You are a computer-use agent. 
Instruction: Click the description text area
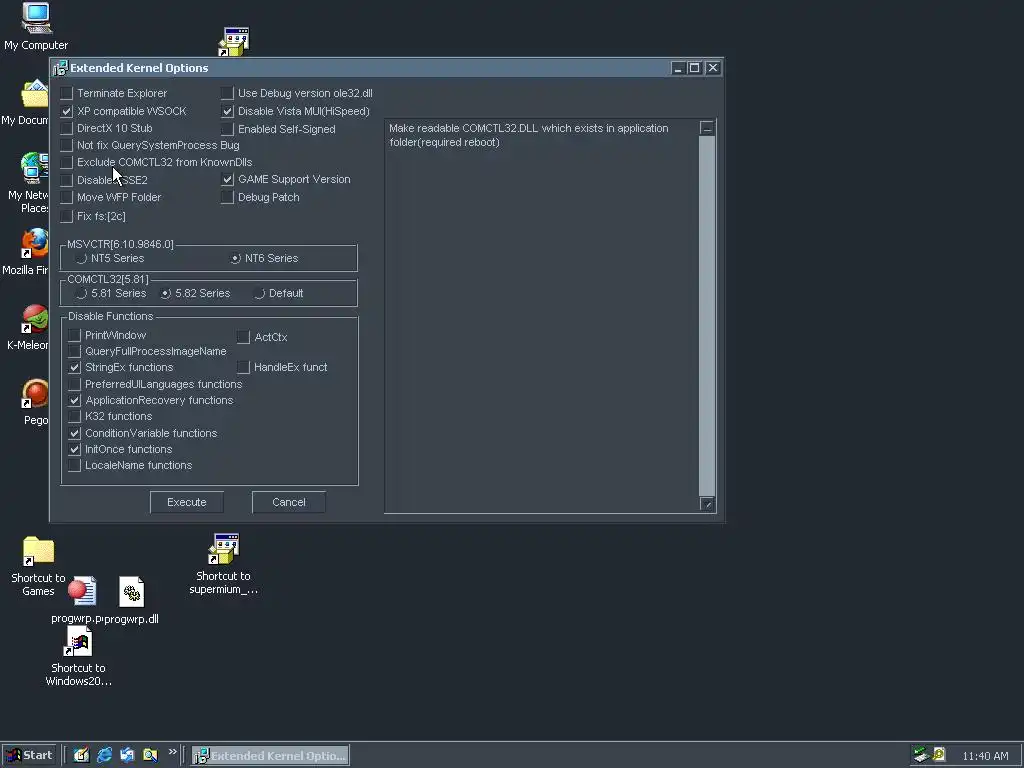[541, 316]
